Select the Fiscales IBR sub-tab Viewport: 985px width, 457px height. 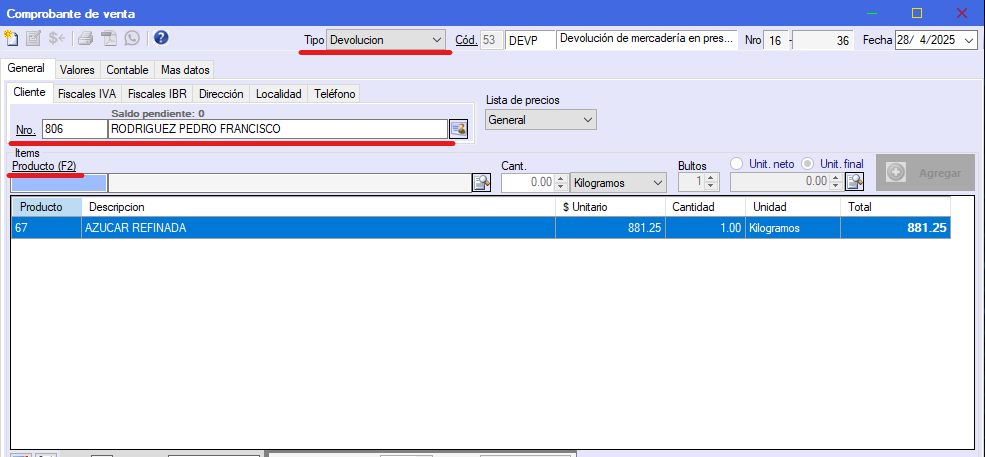(157, 94)
